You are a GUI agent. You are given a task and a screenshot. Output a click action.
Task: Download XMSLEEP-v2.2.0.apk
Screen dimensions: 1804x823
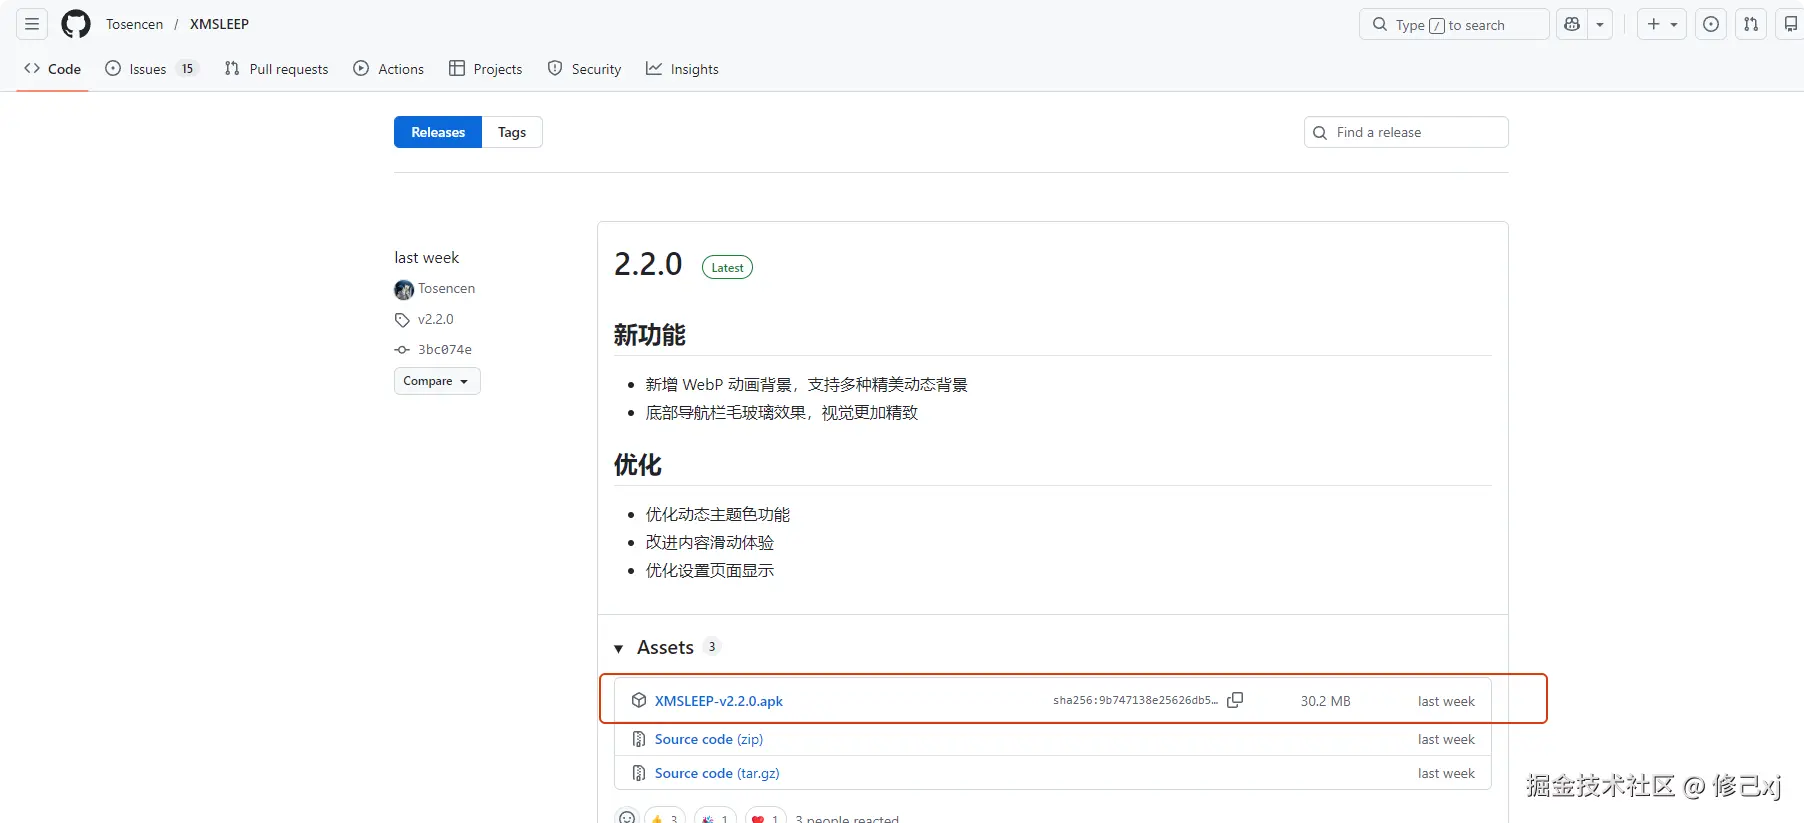point(718,701)
